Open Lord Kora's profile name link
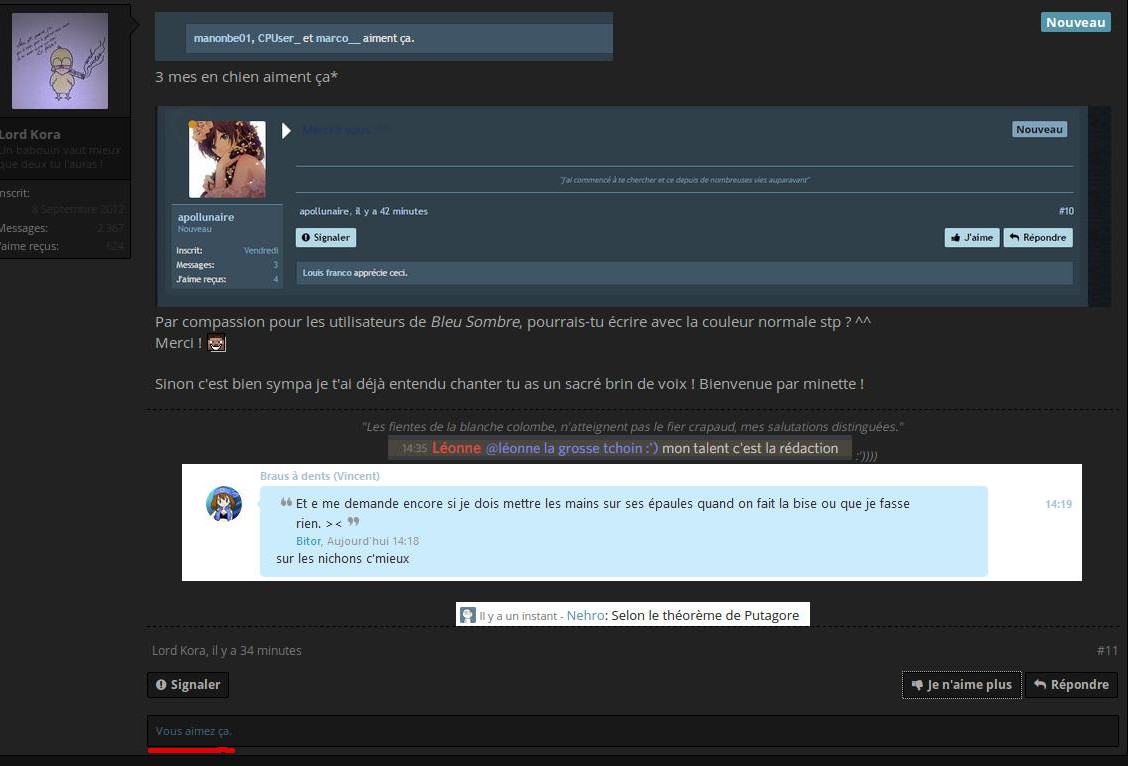The image size is (1128, 766). [30, 134]
